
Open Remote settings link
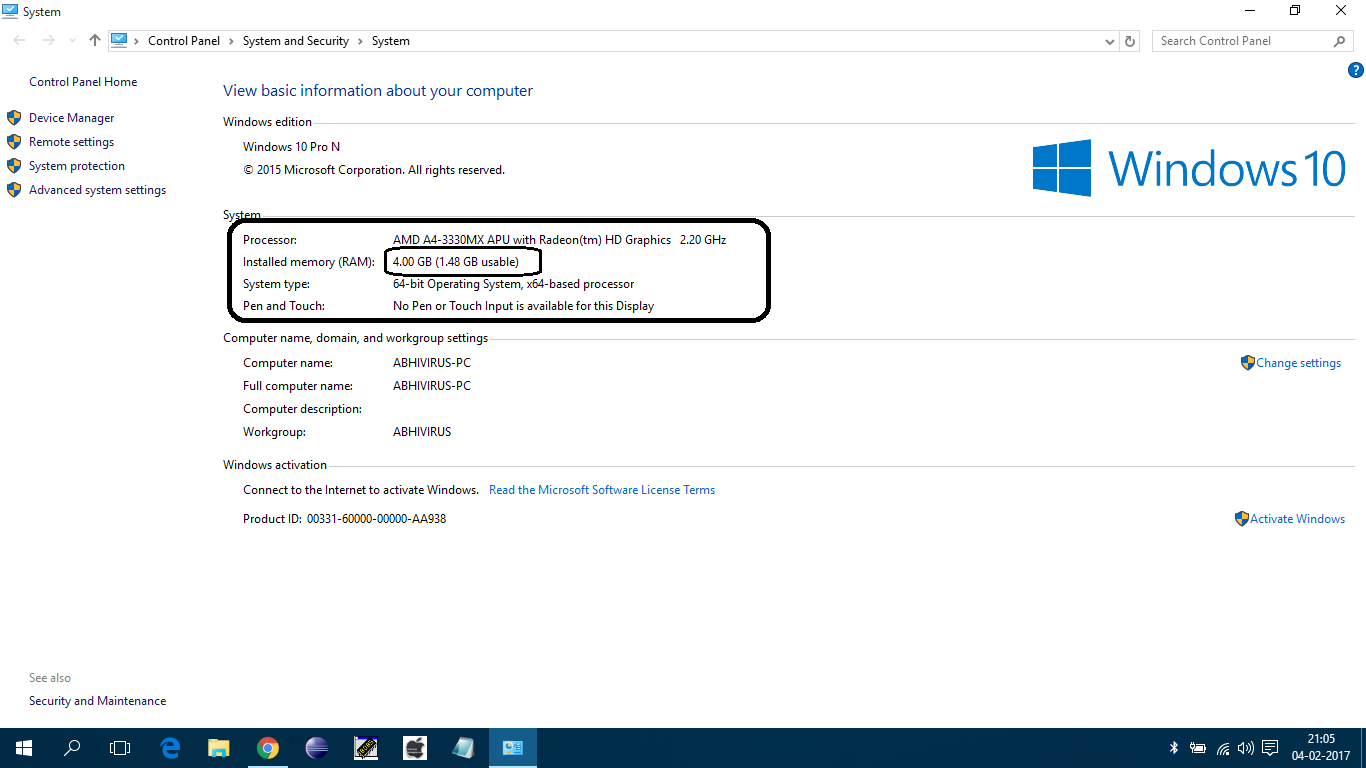click(x=72, y=142)
